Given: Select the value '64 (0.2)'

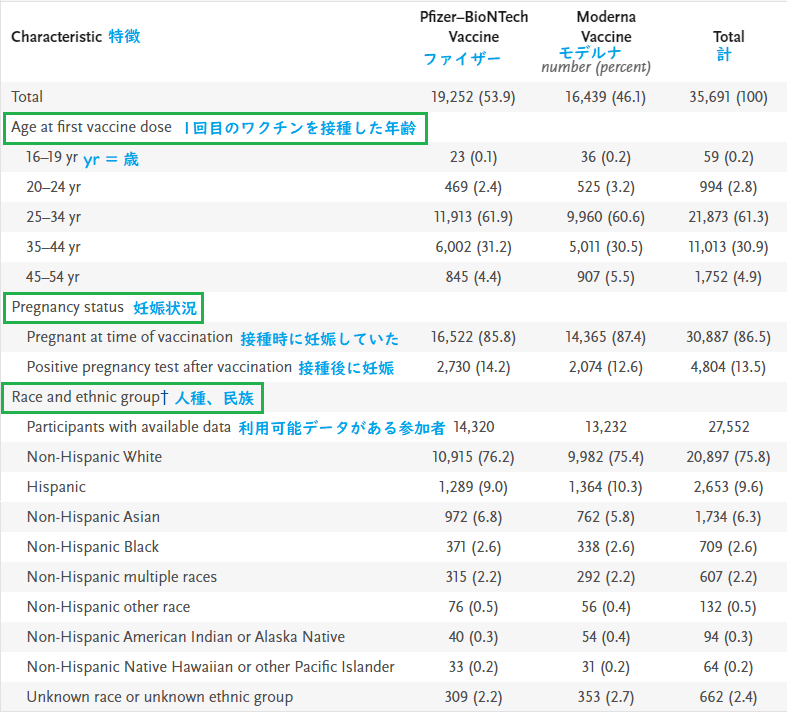Looking at the screenshot, I should coord(728,667).
